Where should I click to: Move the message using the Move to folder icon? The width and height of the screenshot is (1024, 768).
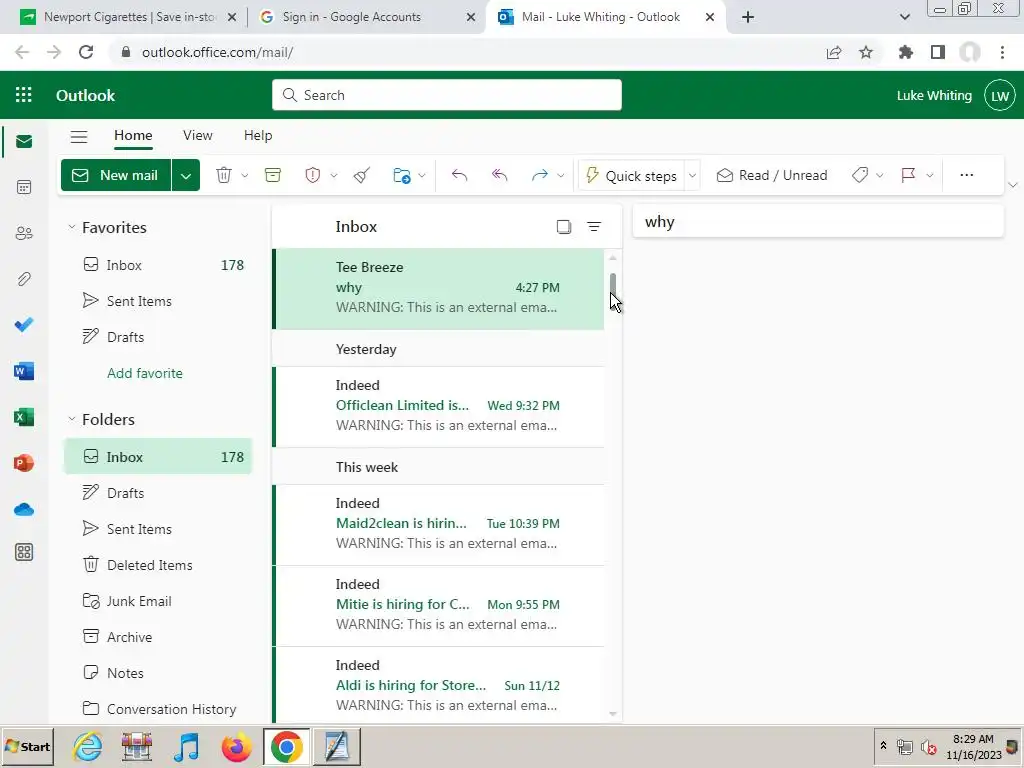point(402,175)
